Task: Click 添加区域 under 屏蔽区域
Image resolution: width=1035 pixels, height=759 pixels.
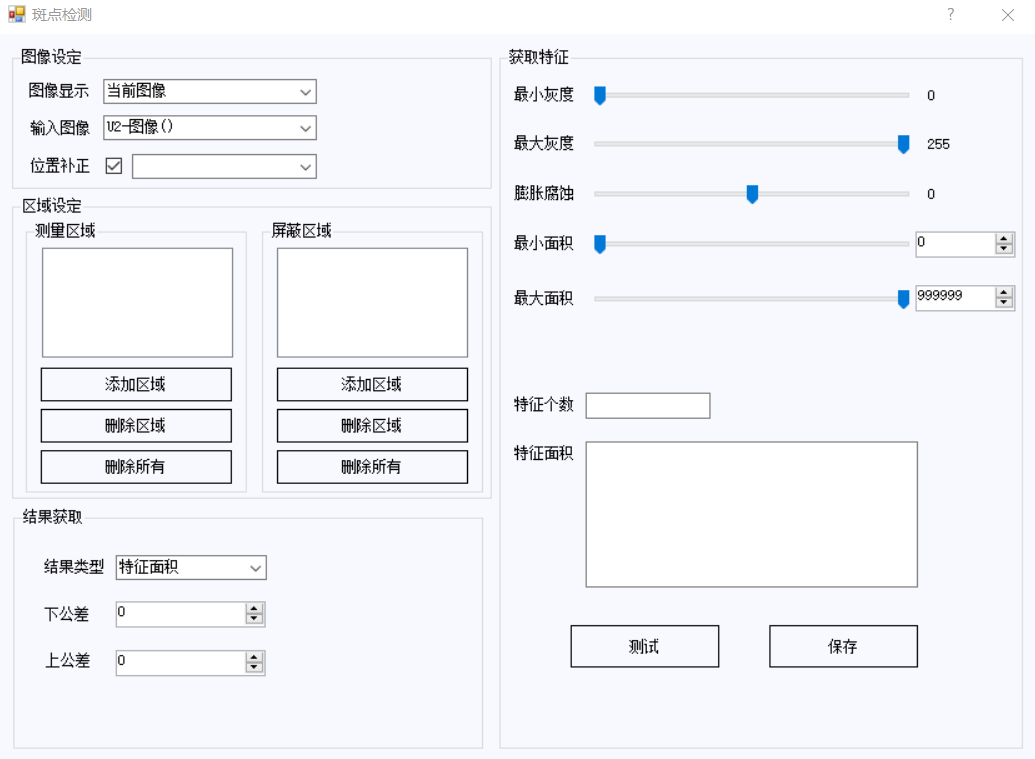Action: point(372,384)
